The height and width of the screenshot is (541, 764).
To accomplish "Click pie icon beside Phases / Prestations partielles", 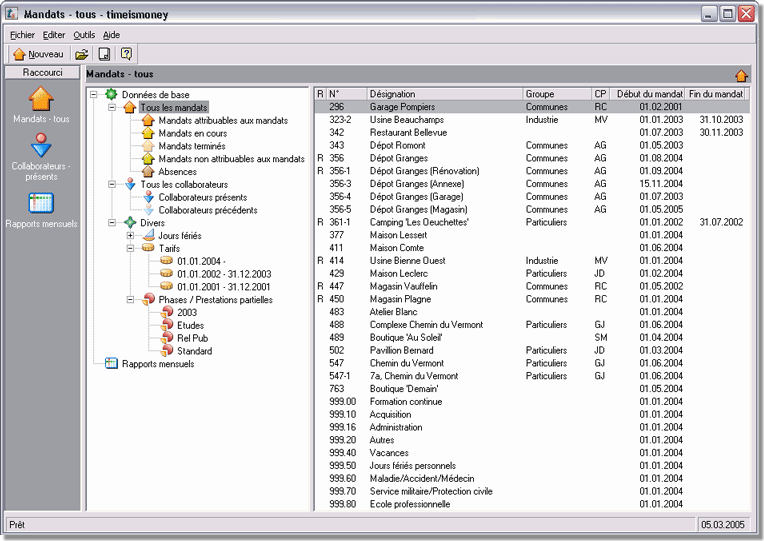I will [x=149, y=299].
